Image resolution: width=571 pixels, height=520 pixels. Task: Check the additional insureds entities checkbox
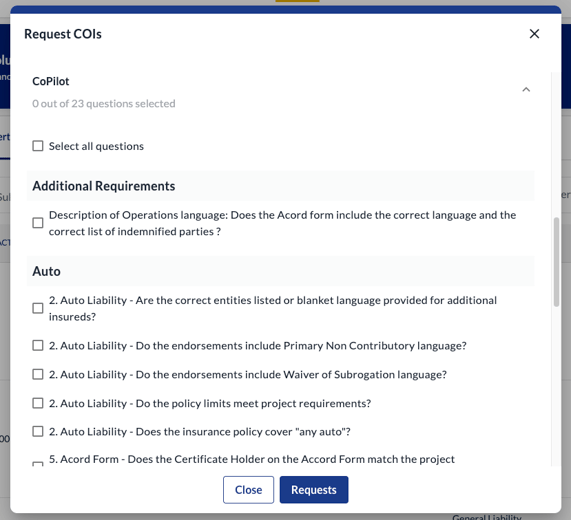(38, 308)
